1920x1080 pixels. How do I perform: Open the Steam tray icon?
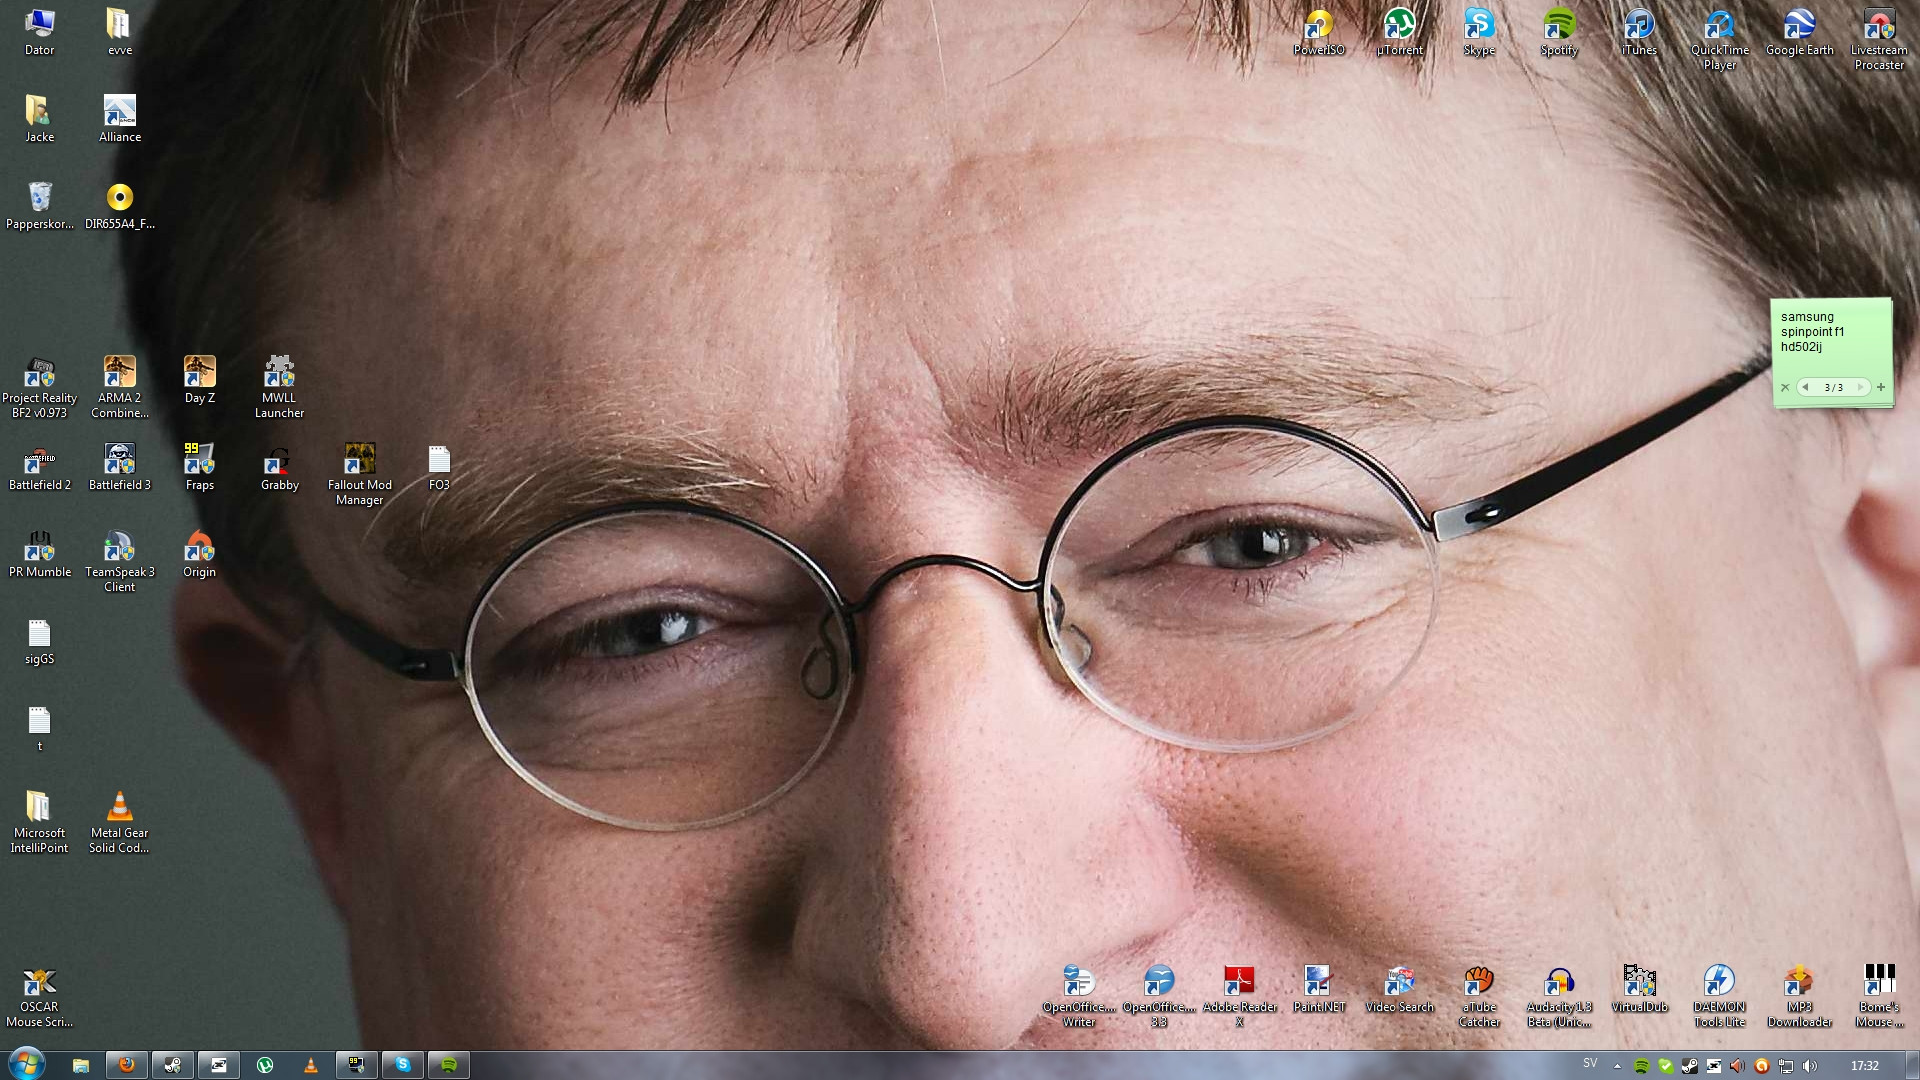click(1690, 1066)
